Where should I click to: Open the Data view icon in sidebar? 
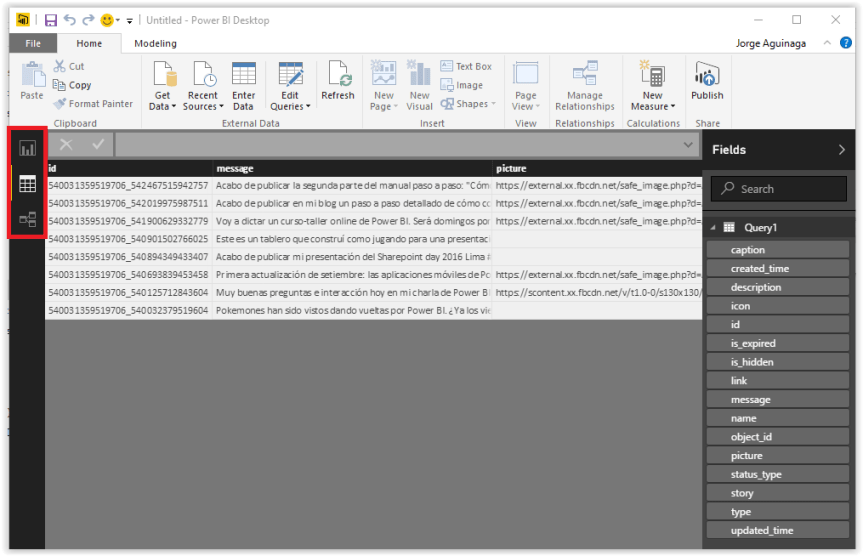[27, 184]
